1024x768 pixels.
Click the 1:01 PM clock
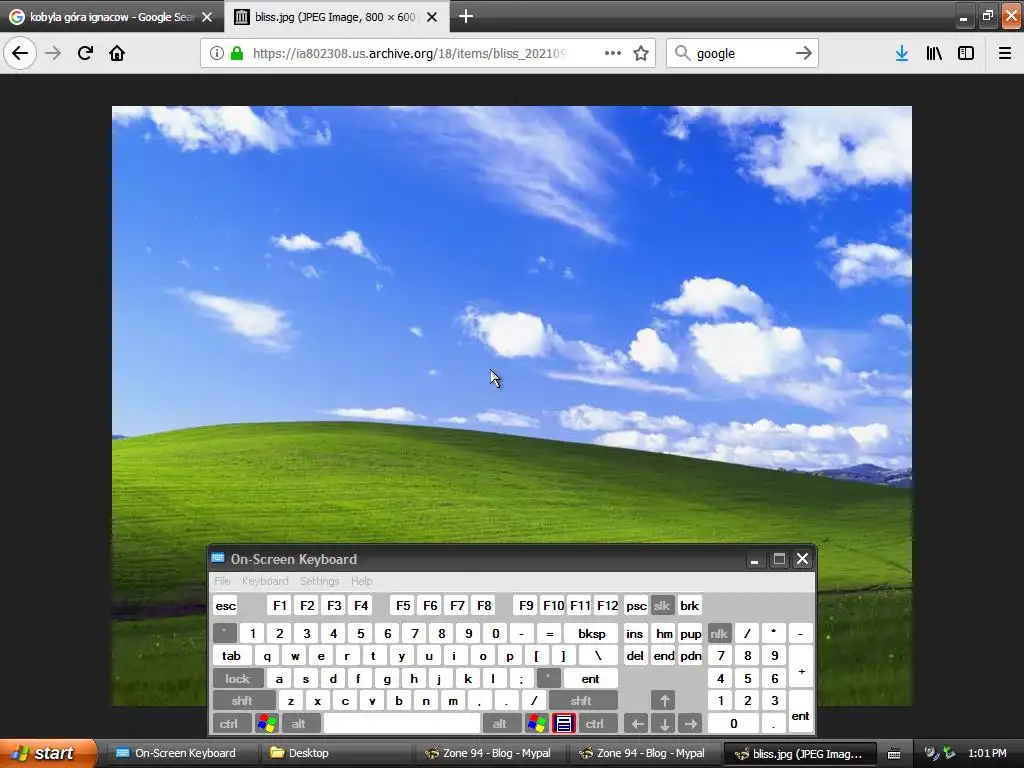tap(987, 753)
